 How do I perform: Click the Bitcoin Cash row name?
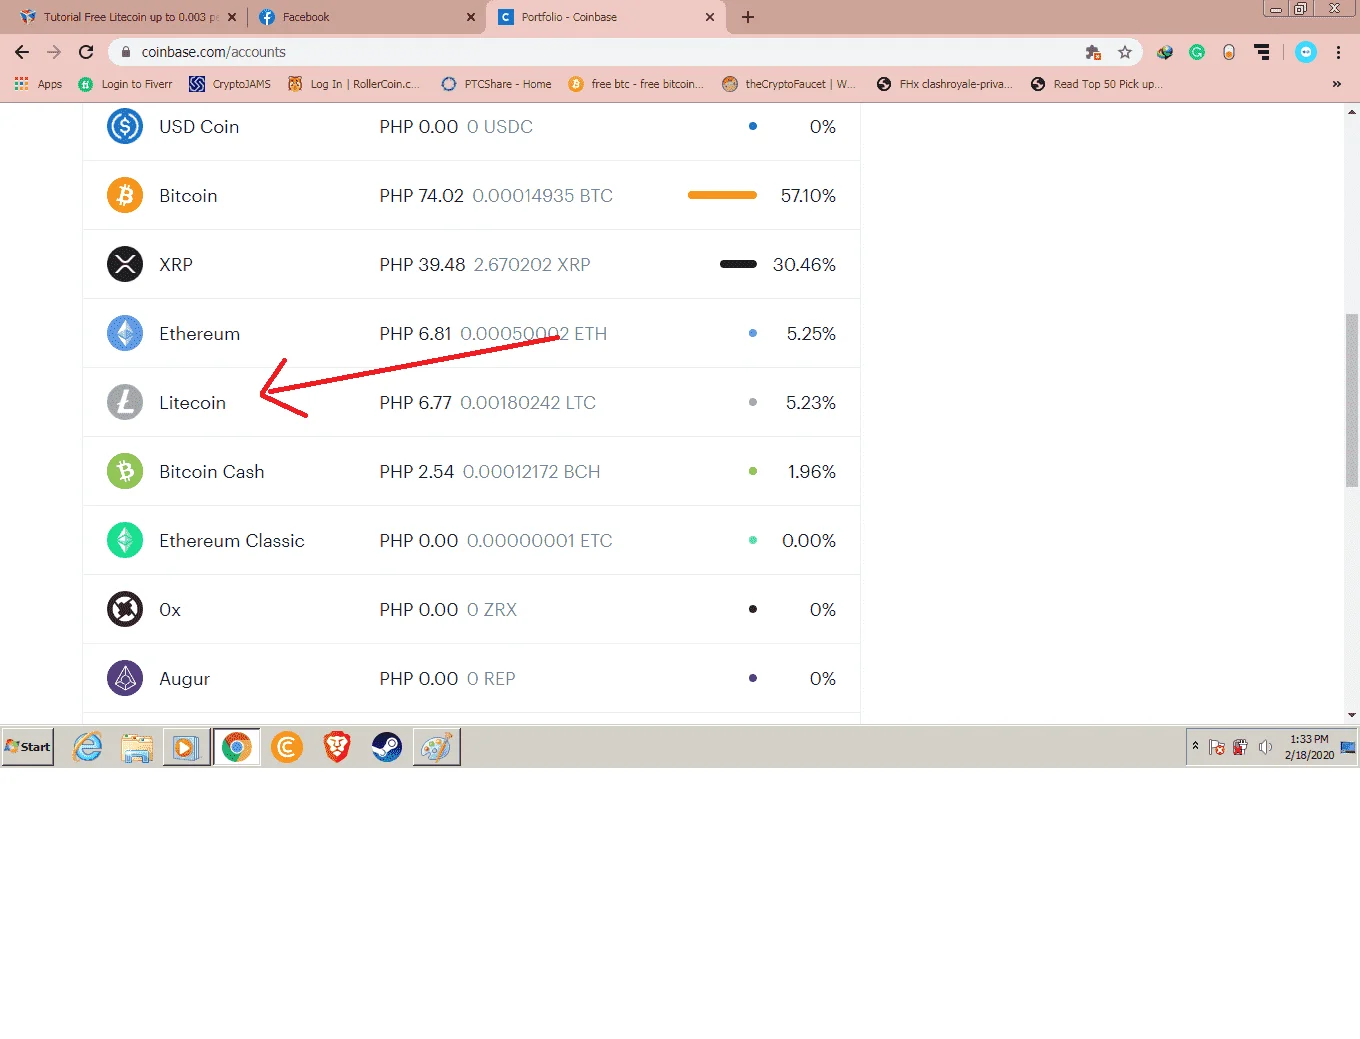tap(212, 472)
